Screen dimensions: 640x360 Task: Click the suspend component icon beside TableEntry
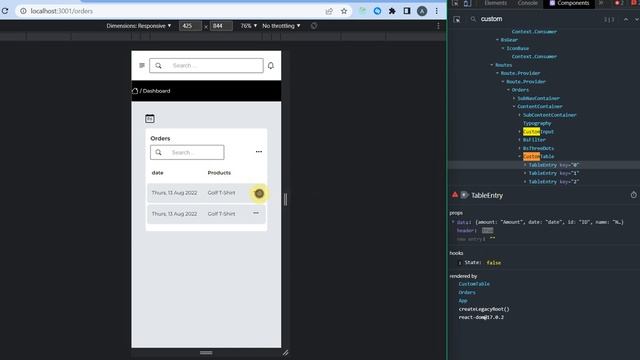[464, 195]
